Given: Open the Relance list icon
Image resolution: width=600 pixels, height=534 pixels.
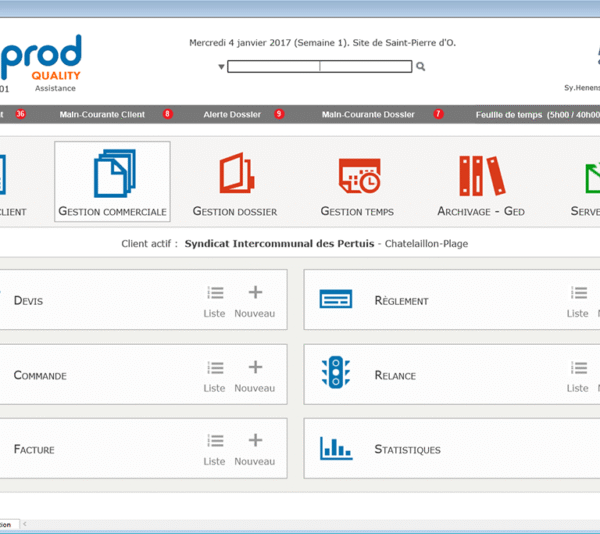Looking at the screenshot, I should (x=579, y=368).
